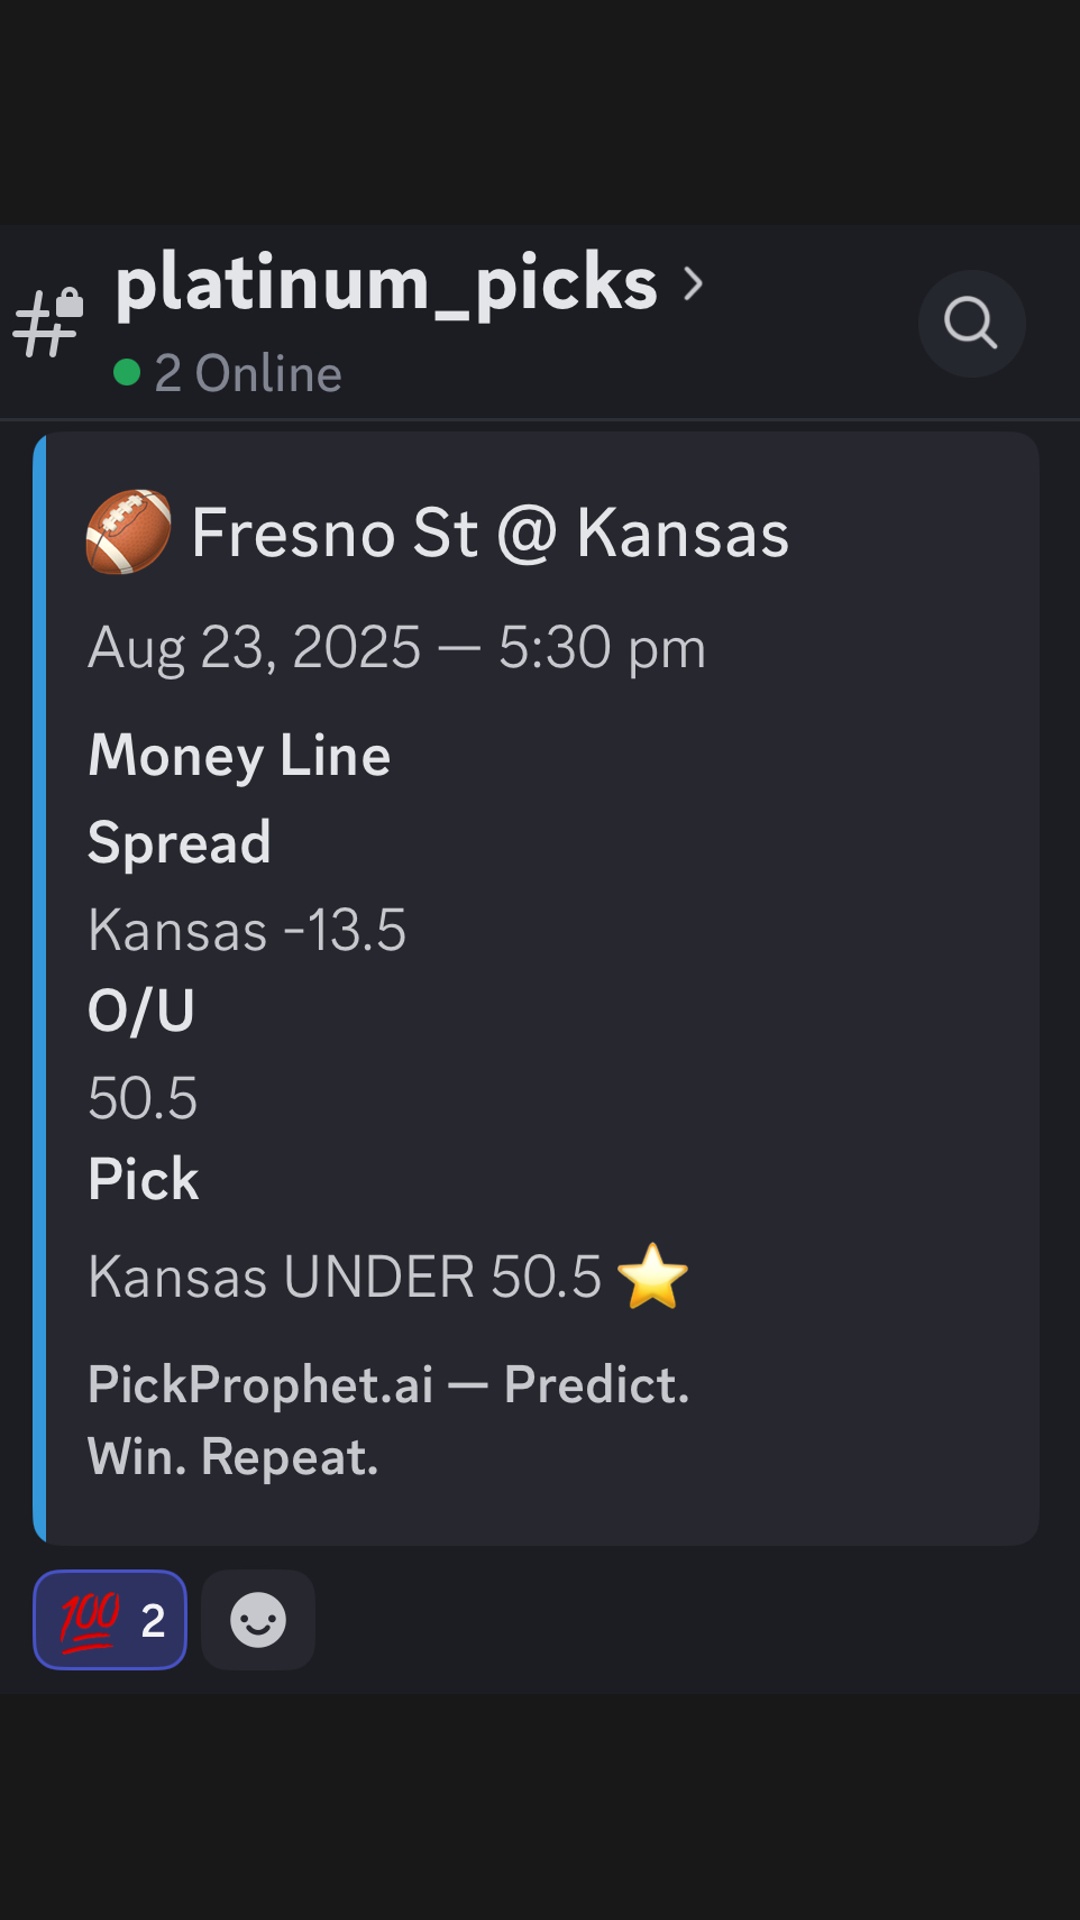
Task: Tap the locked channel hash icon
Action: coord(48,322)
